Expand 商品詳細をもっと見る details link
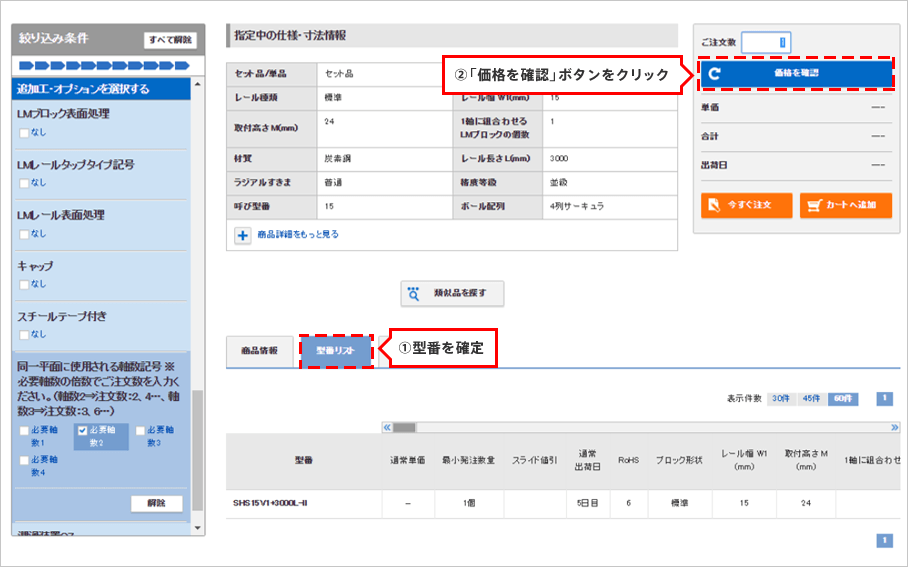Viewport: 908px width, 568px height. click(298, 235)
